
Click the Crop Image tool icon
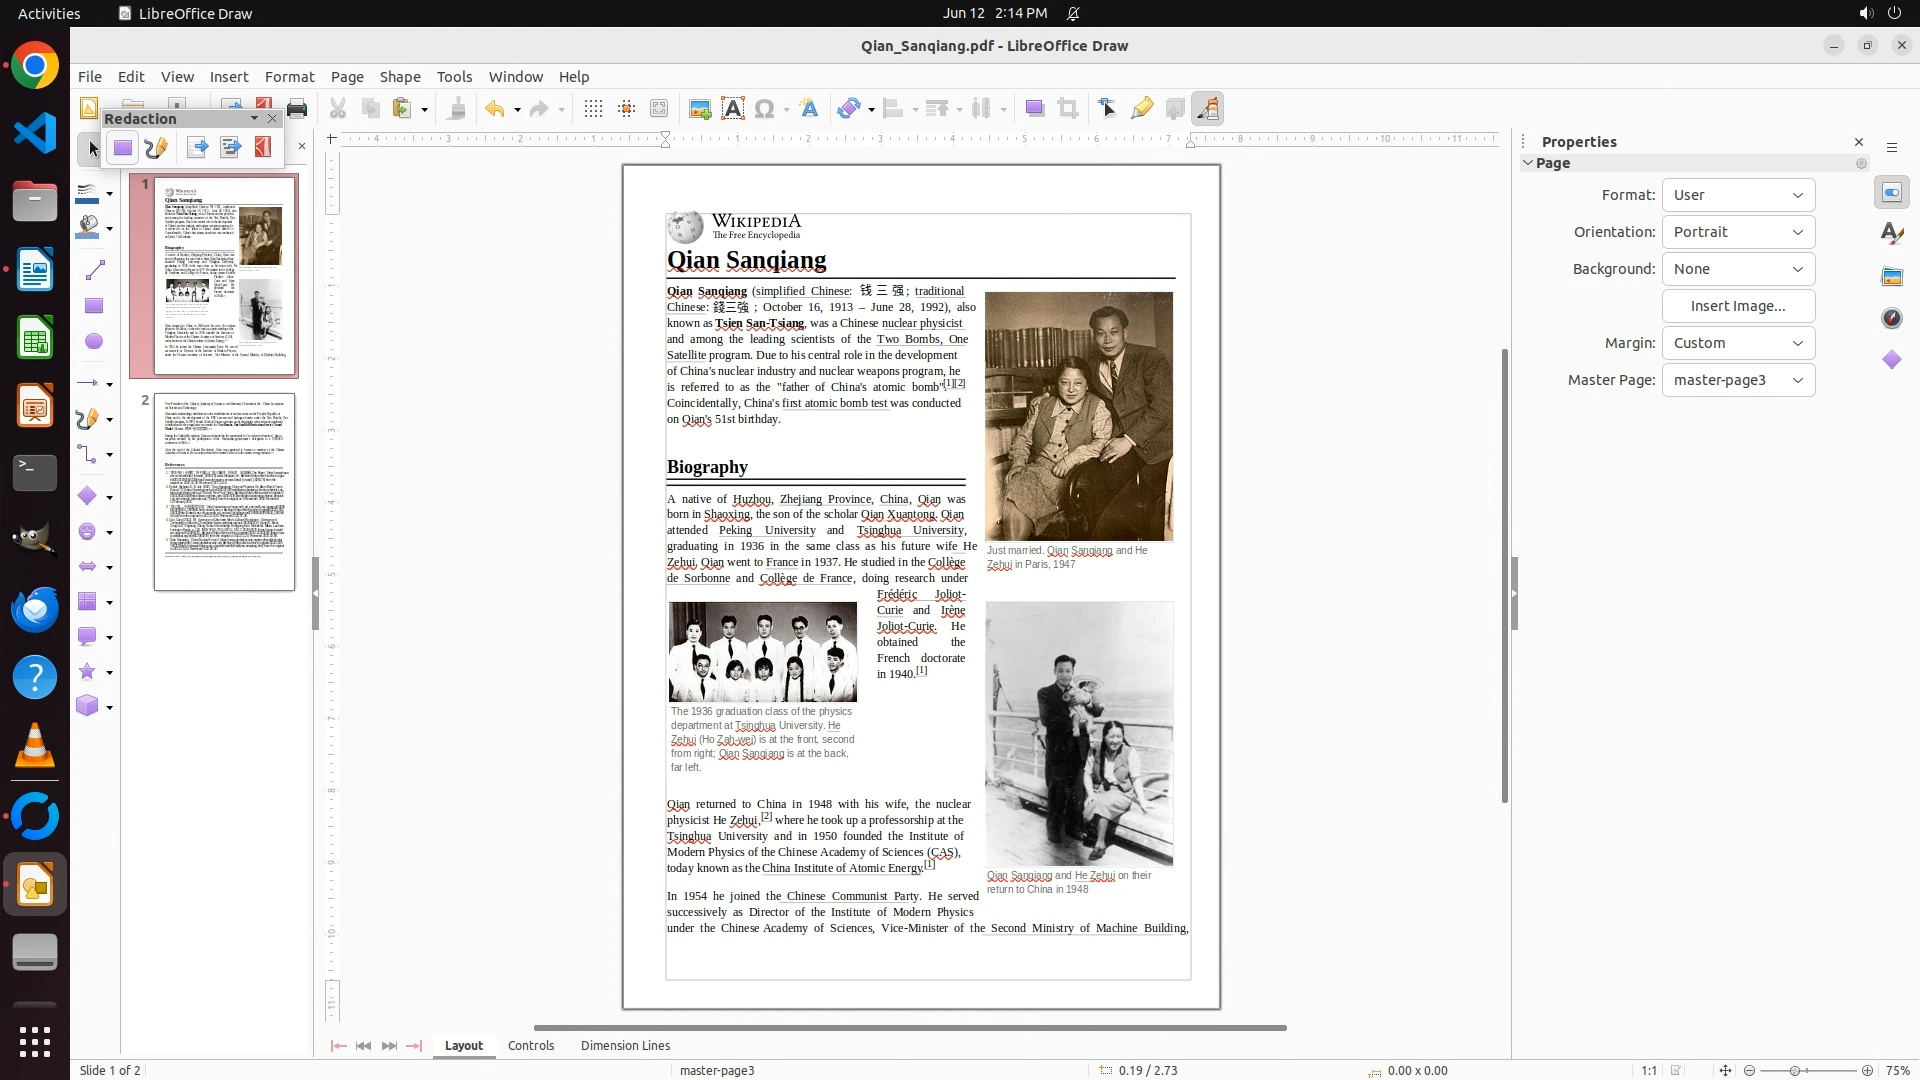1068,109
